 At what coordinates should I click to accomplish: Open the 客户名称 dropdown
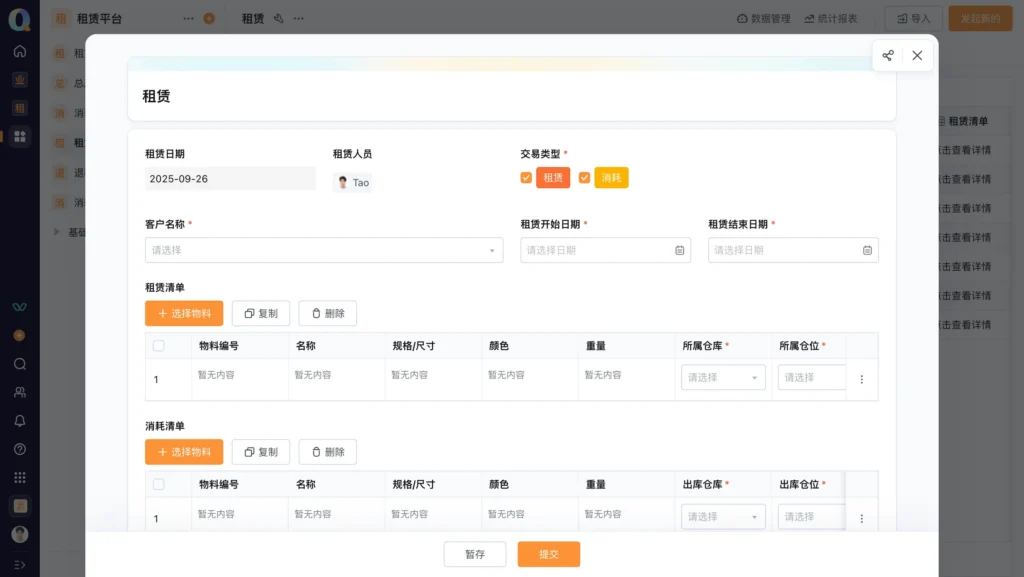[x=323, y=250]
